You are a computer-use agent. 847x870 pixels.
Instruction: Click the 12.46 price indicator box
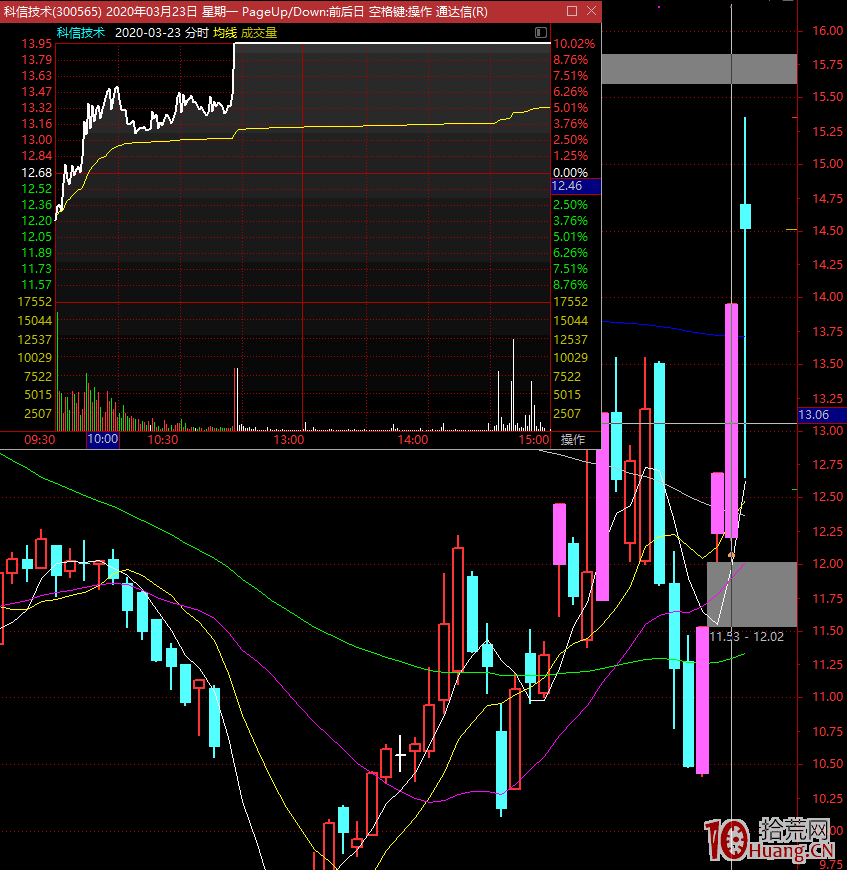(x=576, y=186)
